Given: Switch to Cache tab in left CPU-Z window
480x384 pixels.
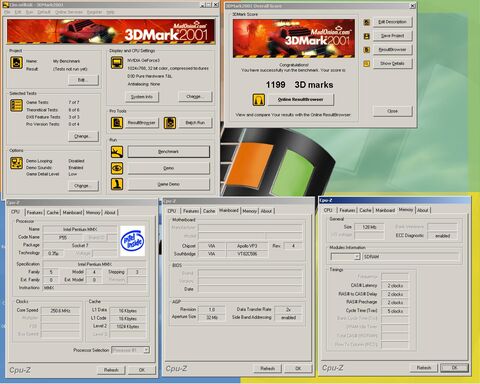Looking at the screenshot, I should [52, 212].
